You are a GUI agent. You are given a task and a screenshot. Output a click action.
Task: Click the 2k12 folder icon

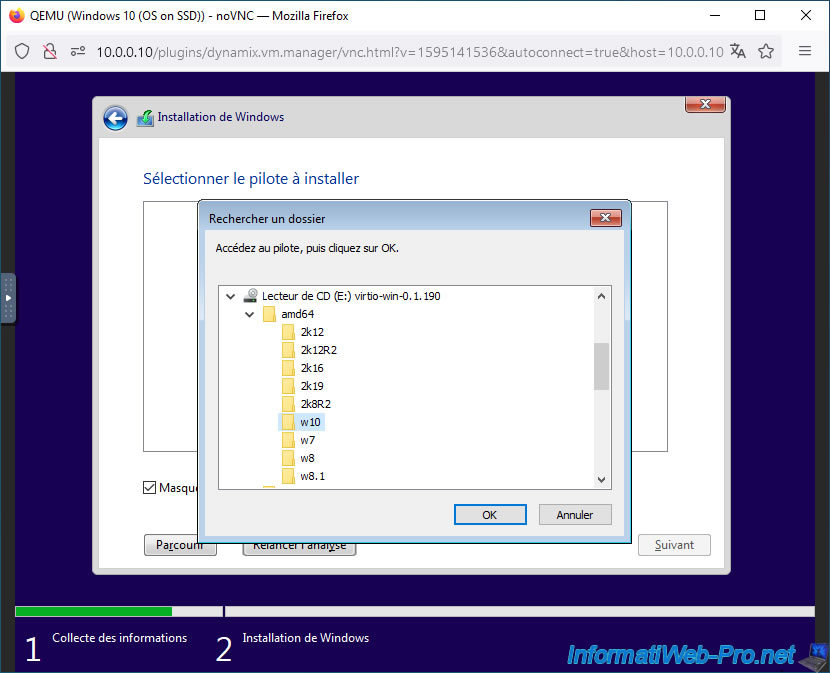coord(288,332)
